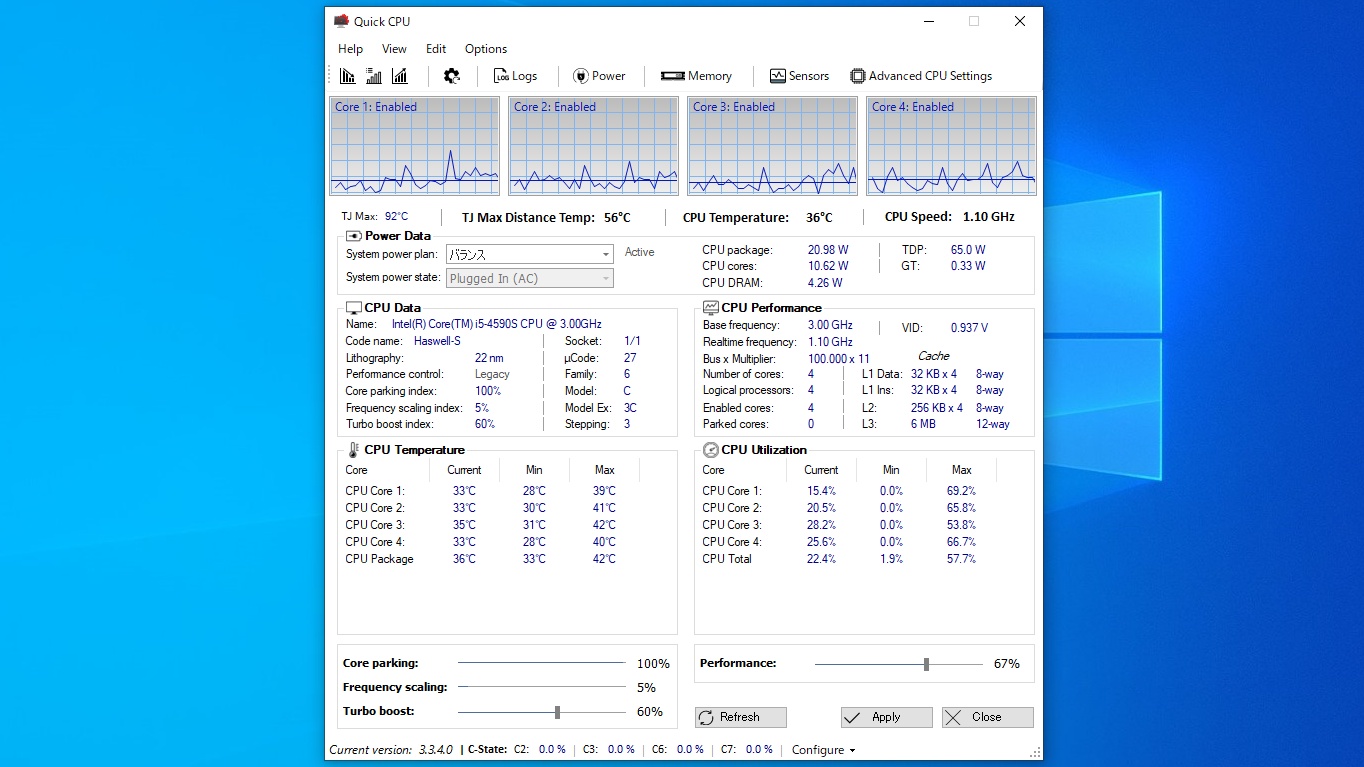
Task: Click the Haswell-S code name value
Action: pos(437,341)
